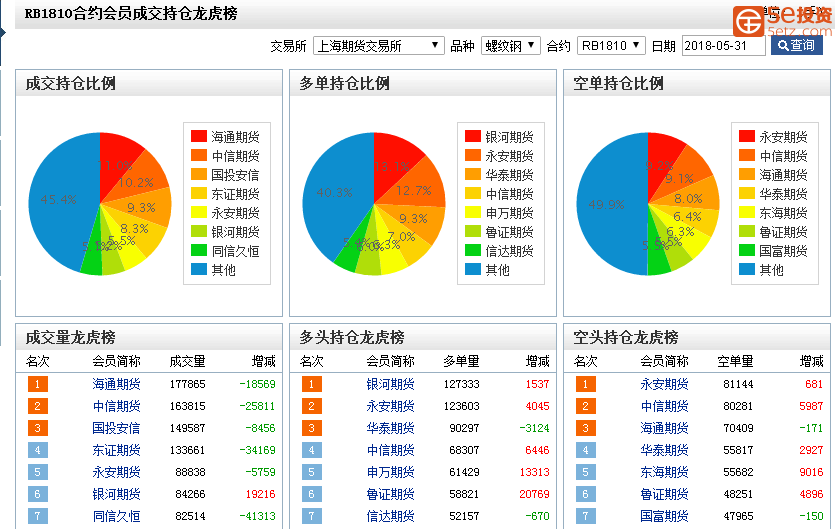
Task: Open 海通期货 link in 空头持仓龙虎榜
Action: tap(664, 428)
